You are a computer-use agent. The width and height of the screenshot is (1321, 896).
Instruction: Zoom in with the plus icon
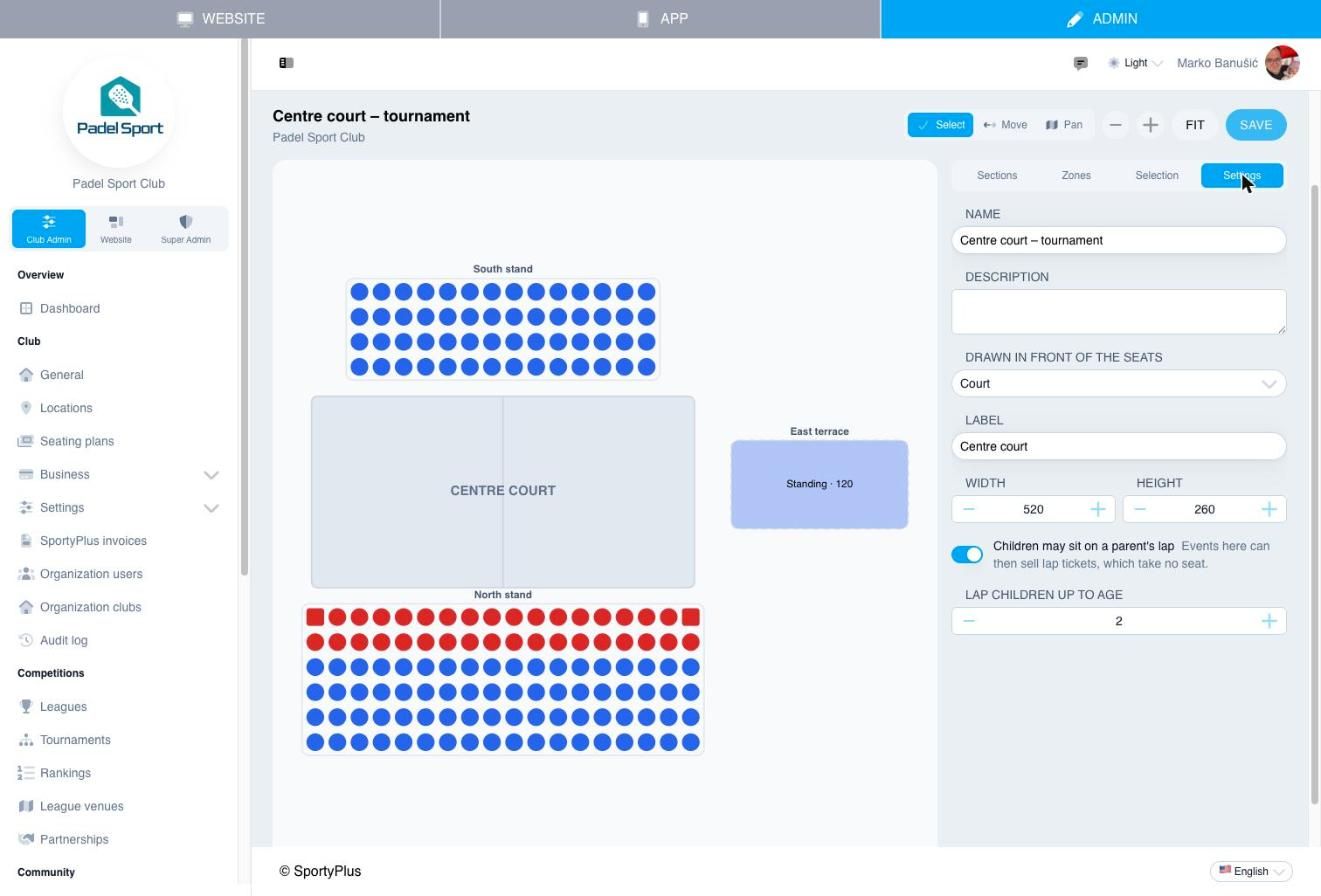pos(1150,125)
